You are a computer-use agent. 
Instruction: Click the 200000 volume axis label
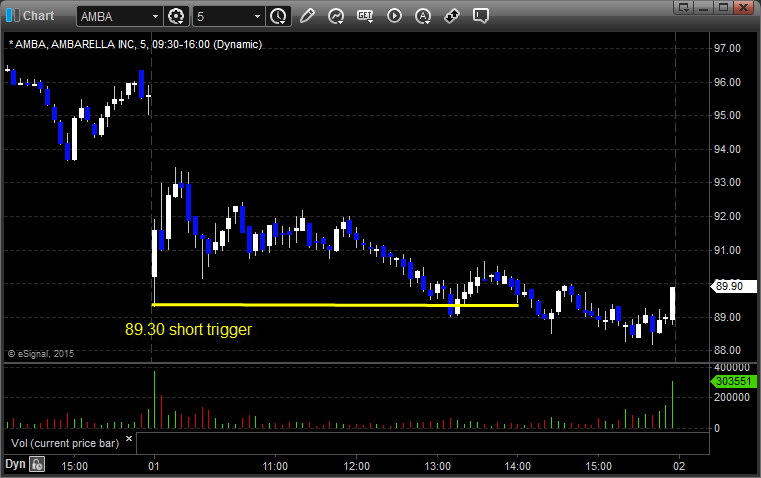click(x=732, y=397)
